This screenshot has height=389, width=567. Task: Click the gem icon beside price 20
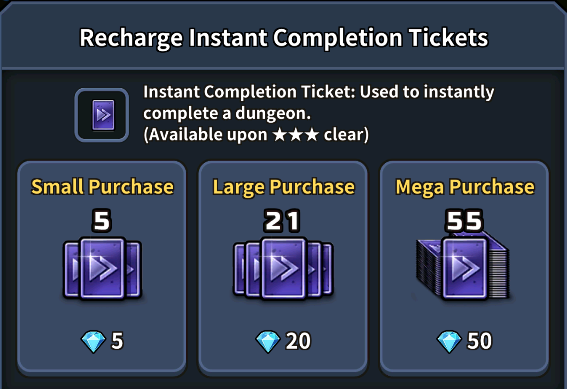(268, 341)
